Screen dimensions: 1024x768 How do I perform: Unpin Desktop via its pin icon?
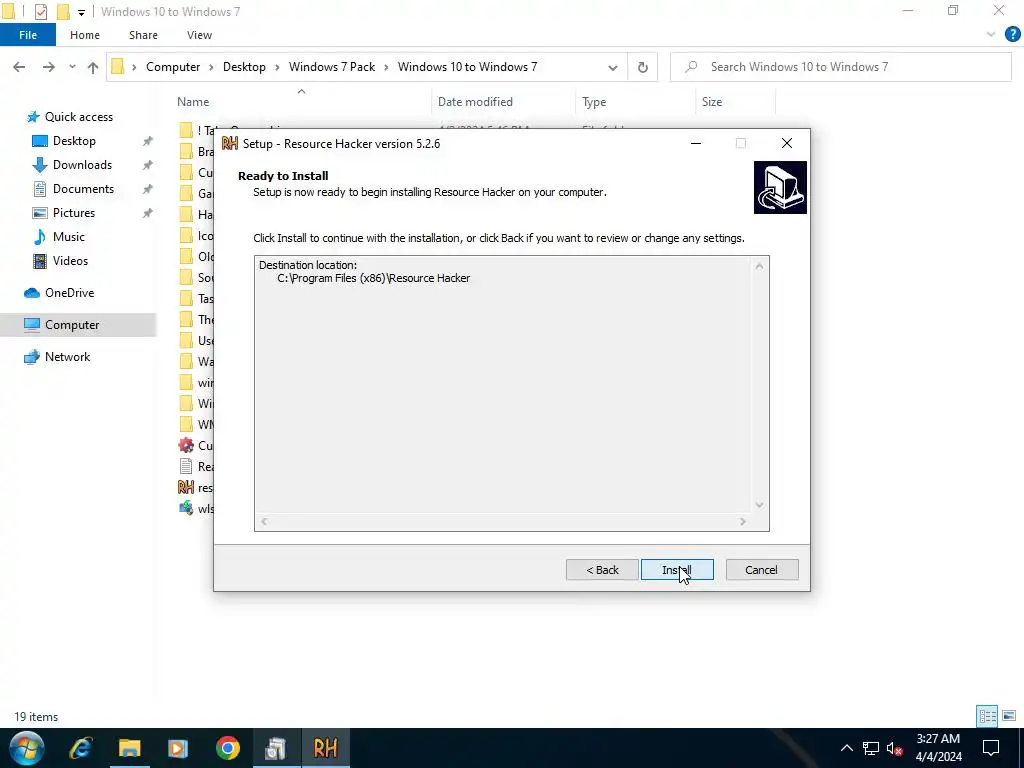pos(148,141)
